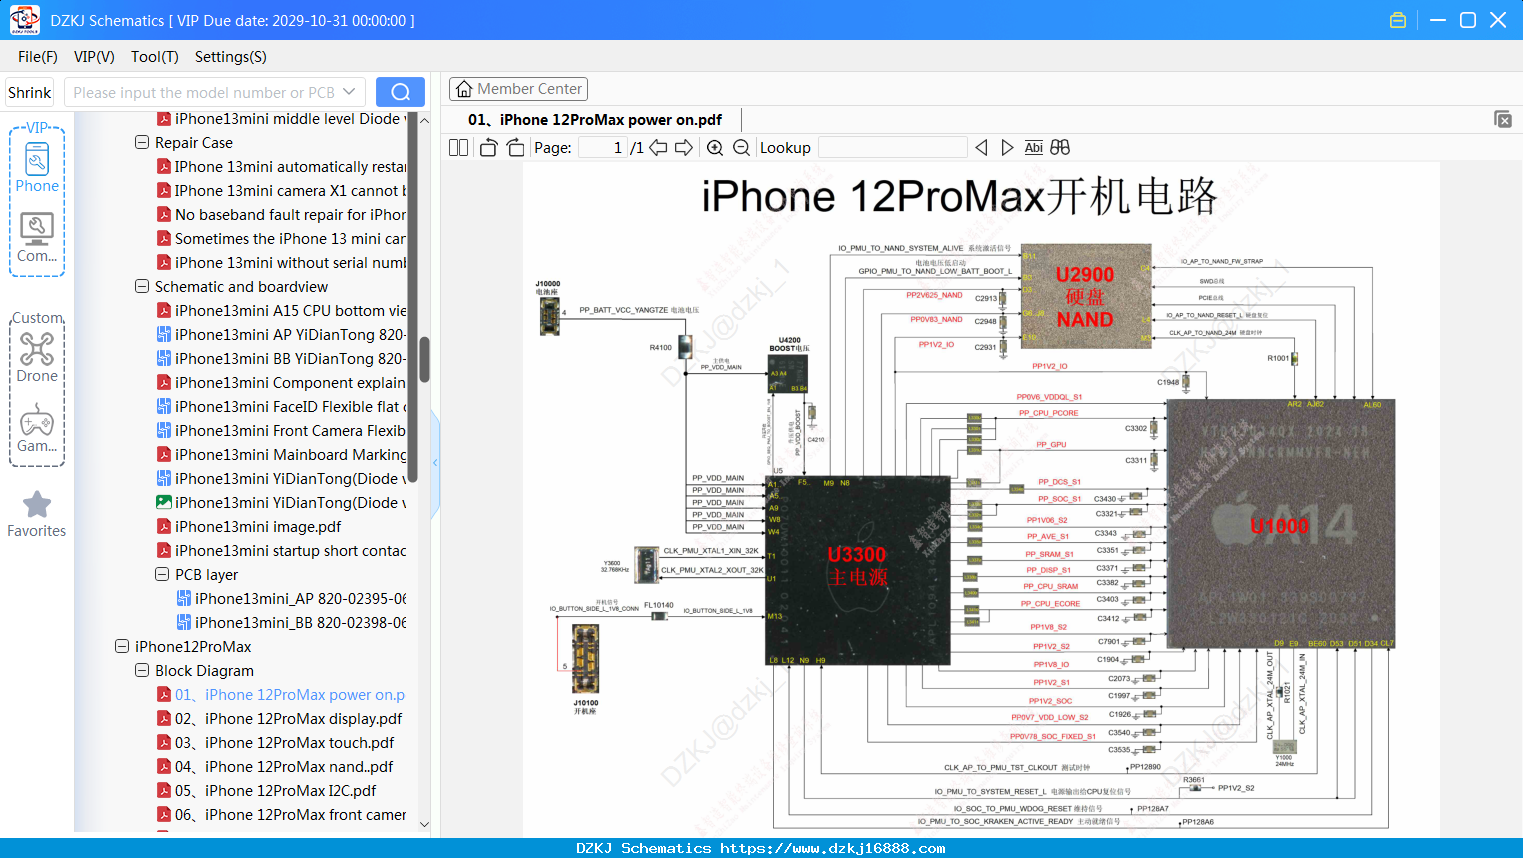
Task: Open iPhone13mini Front Camera Flexible file
Action: pyautogui.click(x=290, y=430)
